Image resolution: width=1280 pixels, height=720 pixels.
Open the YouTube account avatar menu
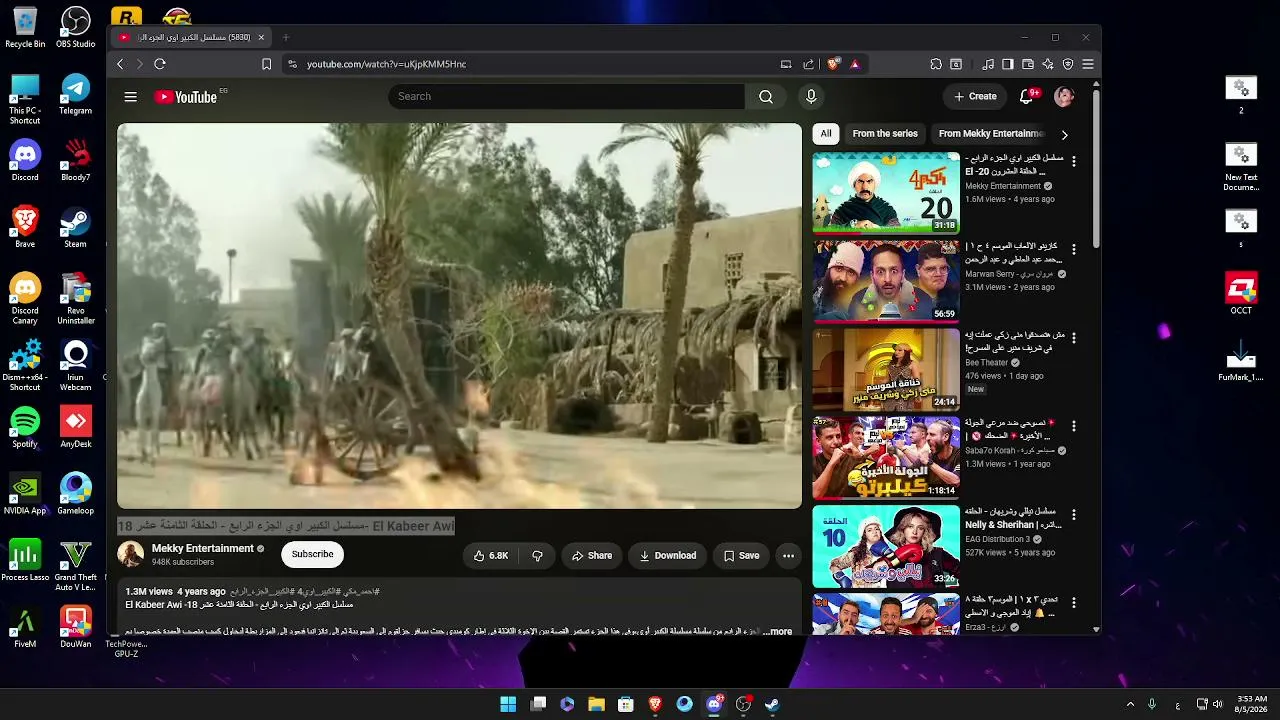(x=1064, y=97)
